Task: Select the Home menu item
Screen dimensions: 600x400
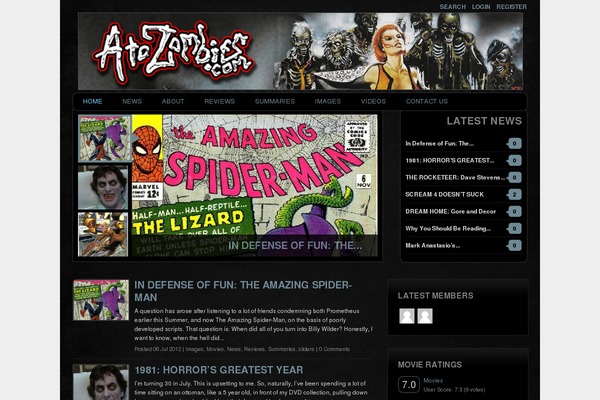Action: coord(92,101)
